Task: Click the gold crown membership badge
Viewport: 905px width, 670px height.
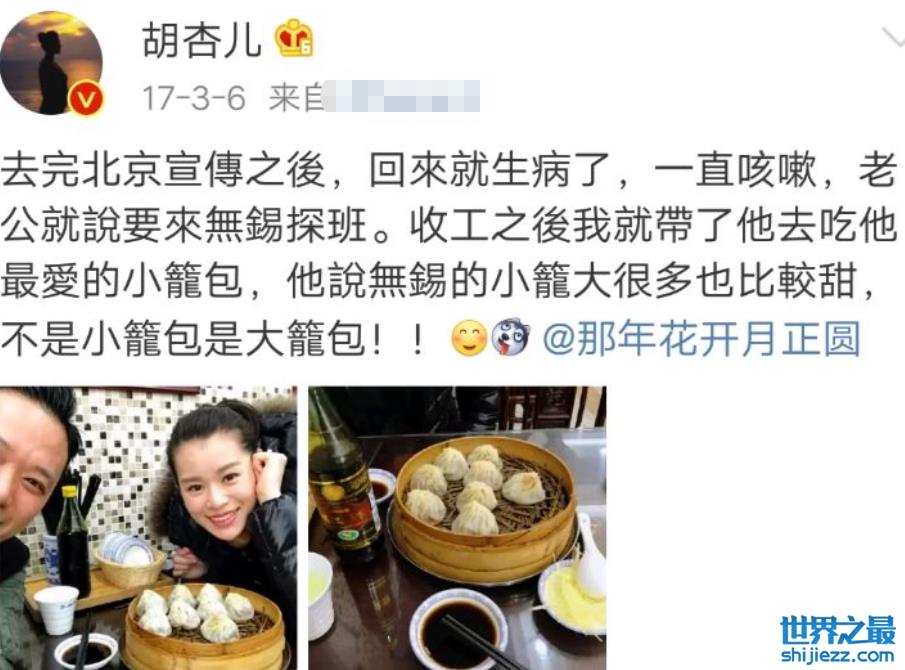Action: [294, 40]
